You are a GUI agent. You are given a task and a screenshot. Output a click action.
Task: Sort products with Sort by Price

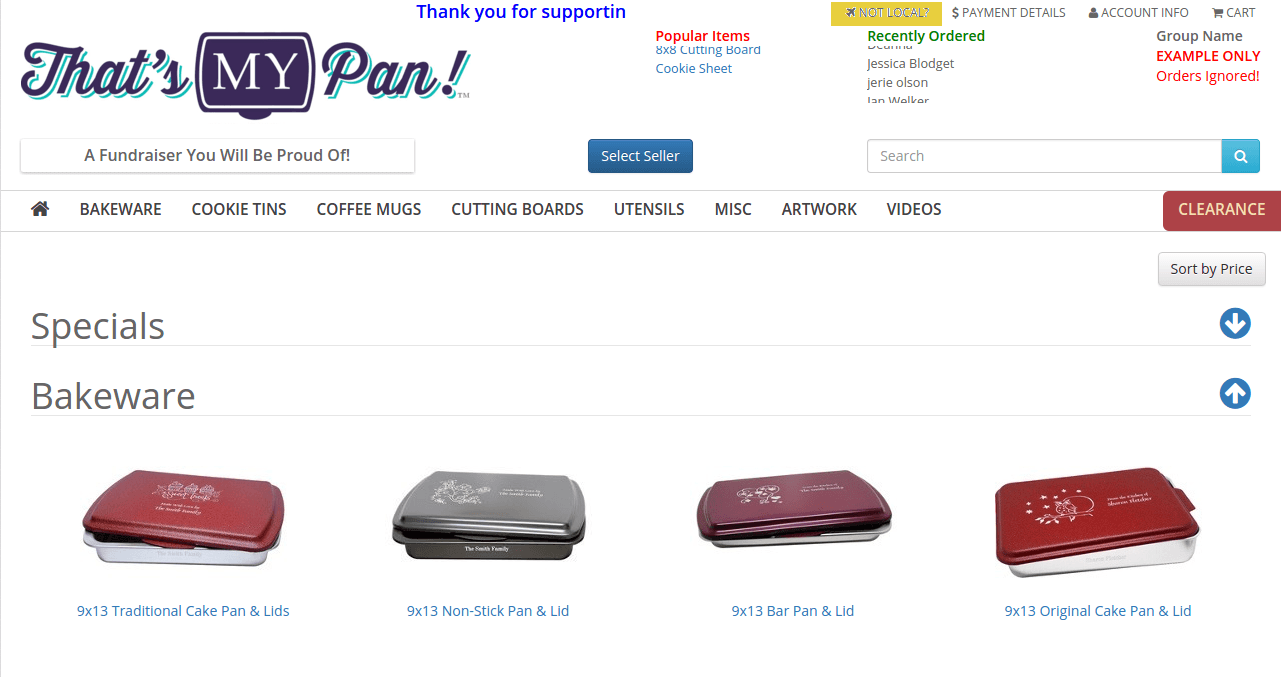1211,269
